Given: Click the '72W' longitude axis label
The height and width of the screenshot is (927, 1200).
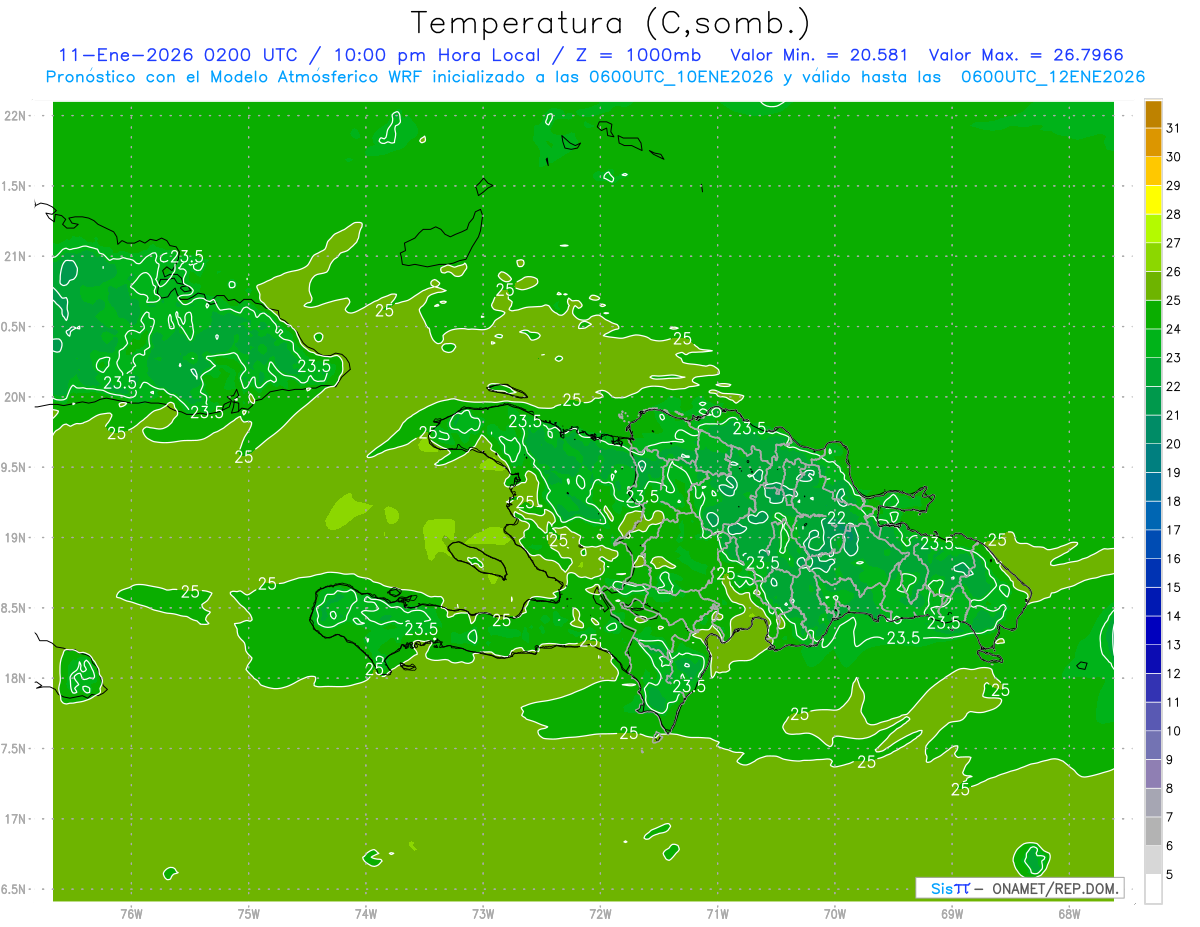Looking at the screenshot, I should tap(600, 913).
